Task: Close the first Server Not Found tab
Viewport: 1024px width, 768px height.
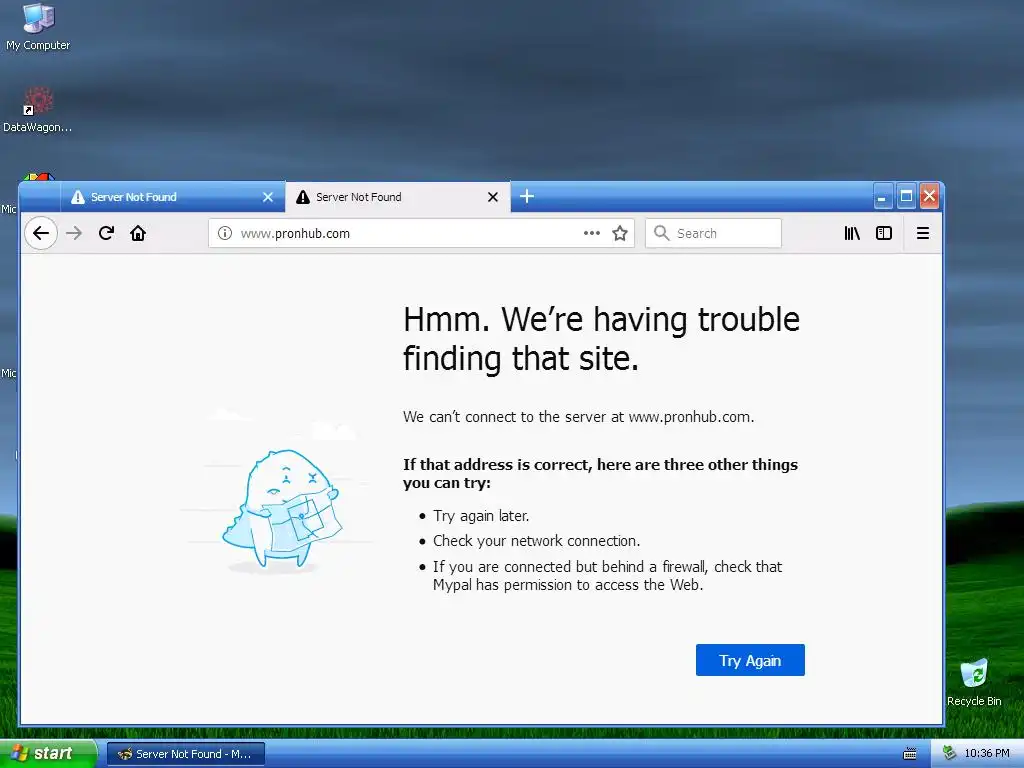Action: click(268, 197)
